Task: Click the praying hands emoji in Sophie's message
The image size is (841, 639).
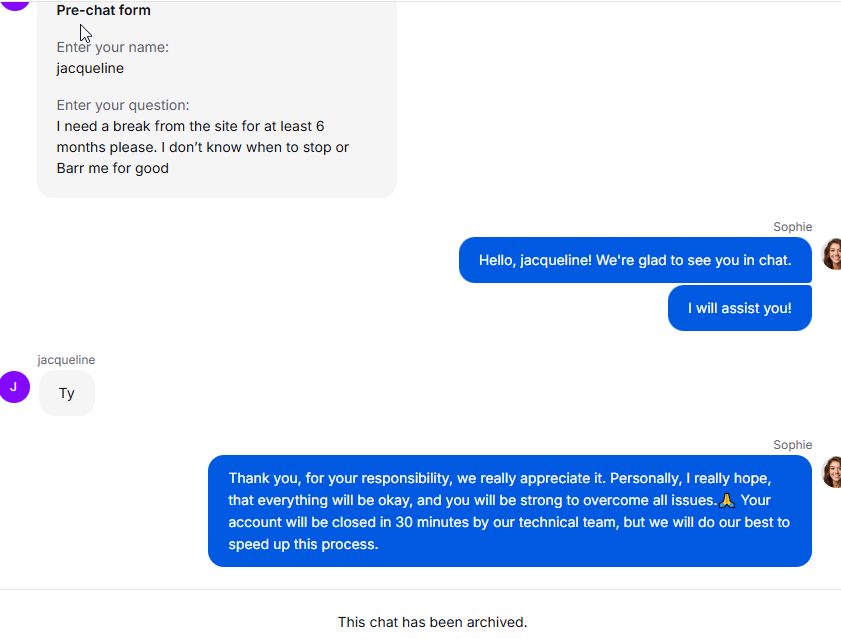Action: tap(727, 500)
